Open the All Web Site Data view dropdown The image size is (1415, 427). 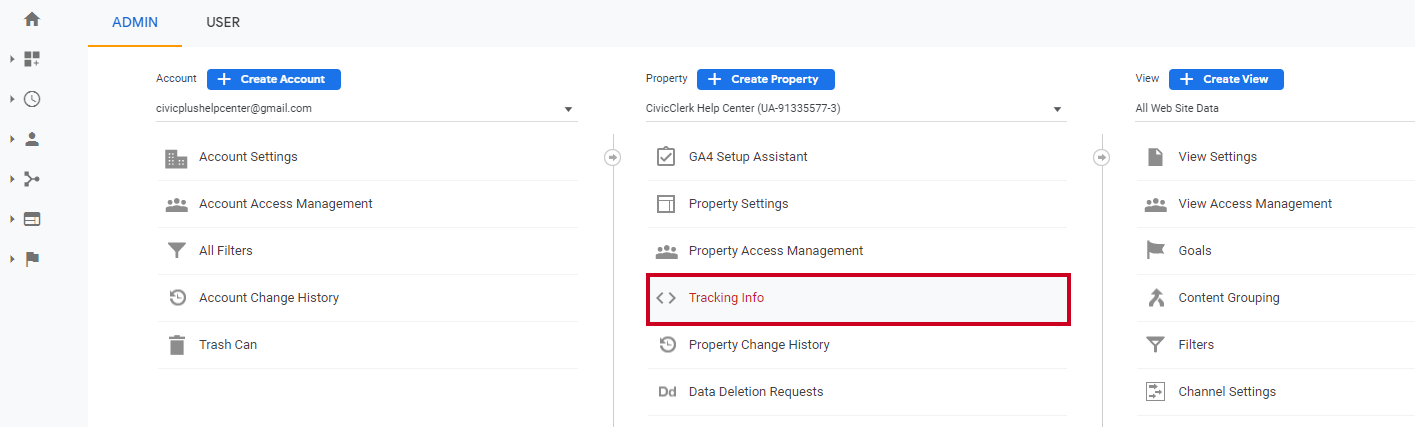click(1275, 109)
